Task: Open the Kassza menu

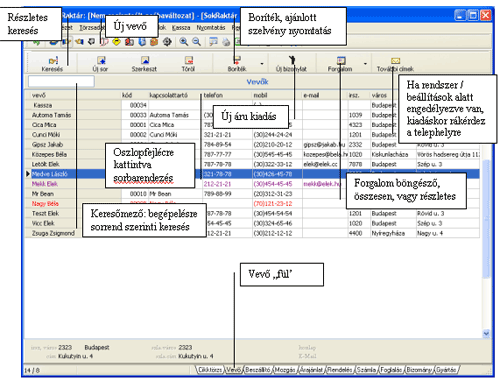Action: pyautogui.click(x=181, y=28)
